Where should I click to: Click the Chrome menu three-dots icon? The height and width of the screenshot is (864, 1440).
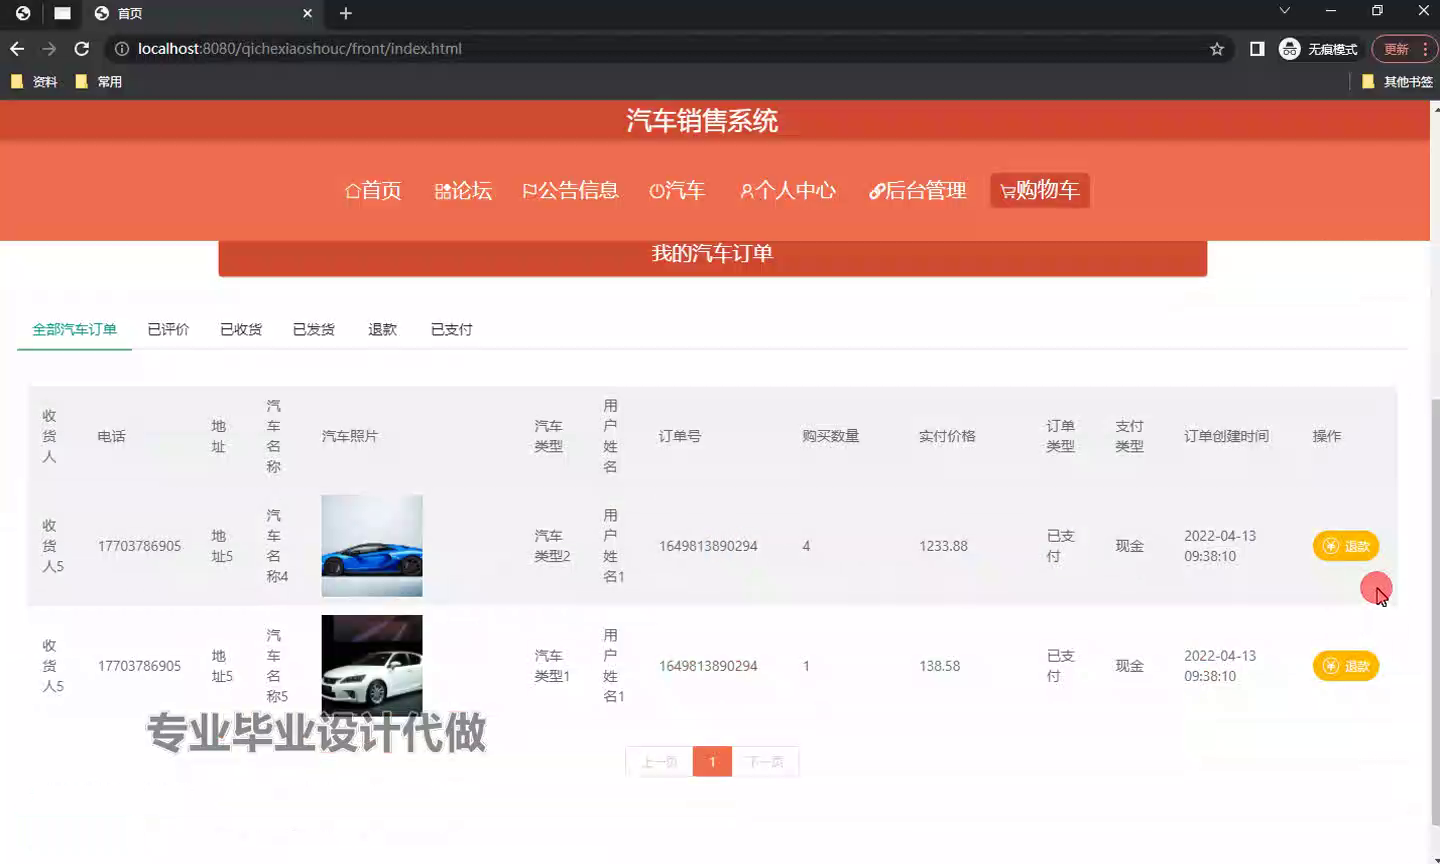1425,49
